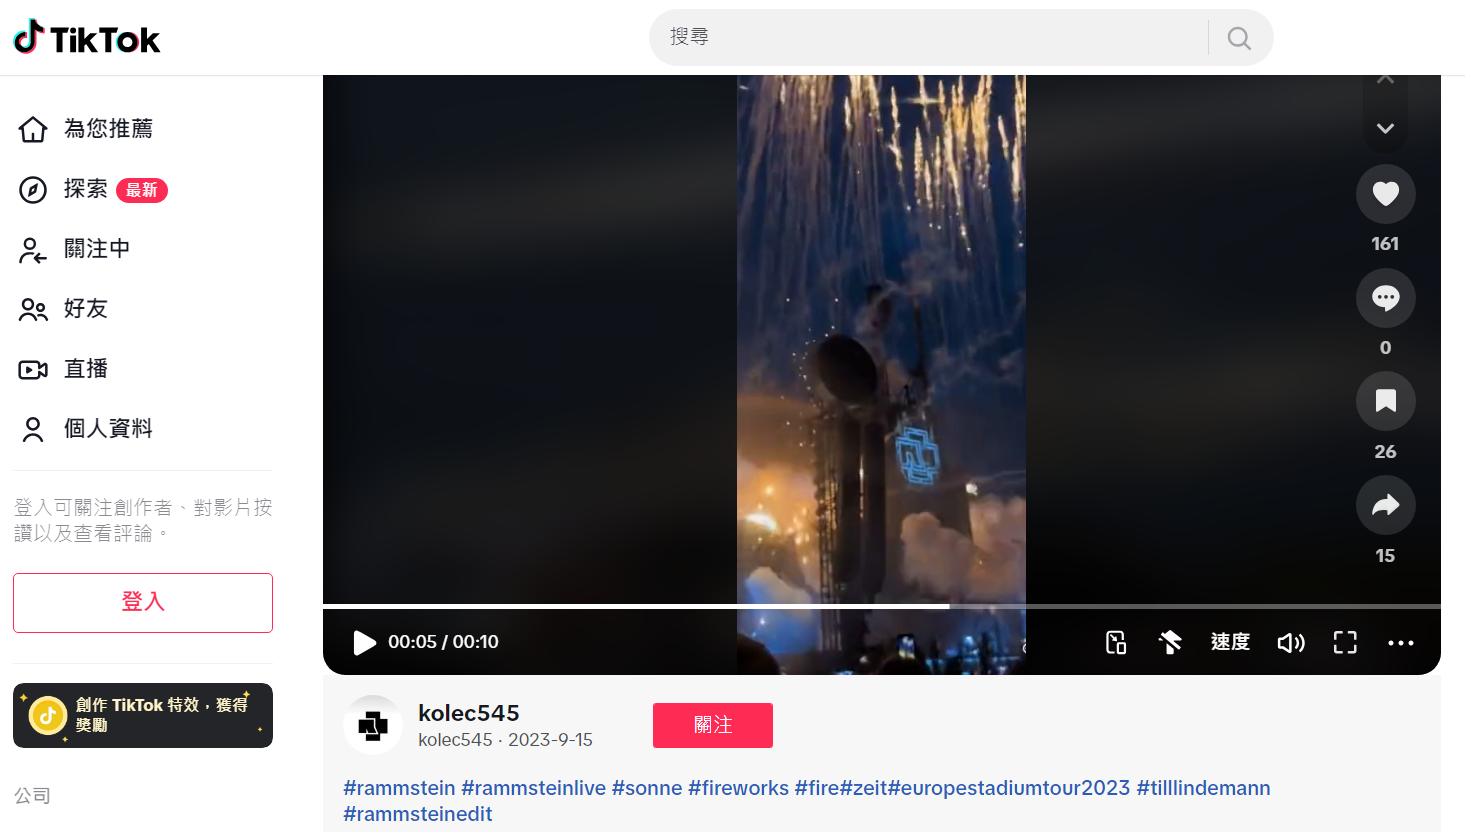Play the paused video
Screen dimensions: 1465x832
364,642
